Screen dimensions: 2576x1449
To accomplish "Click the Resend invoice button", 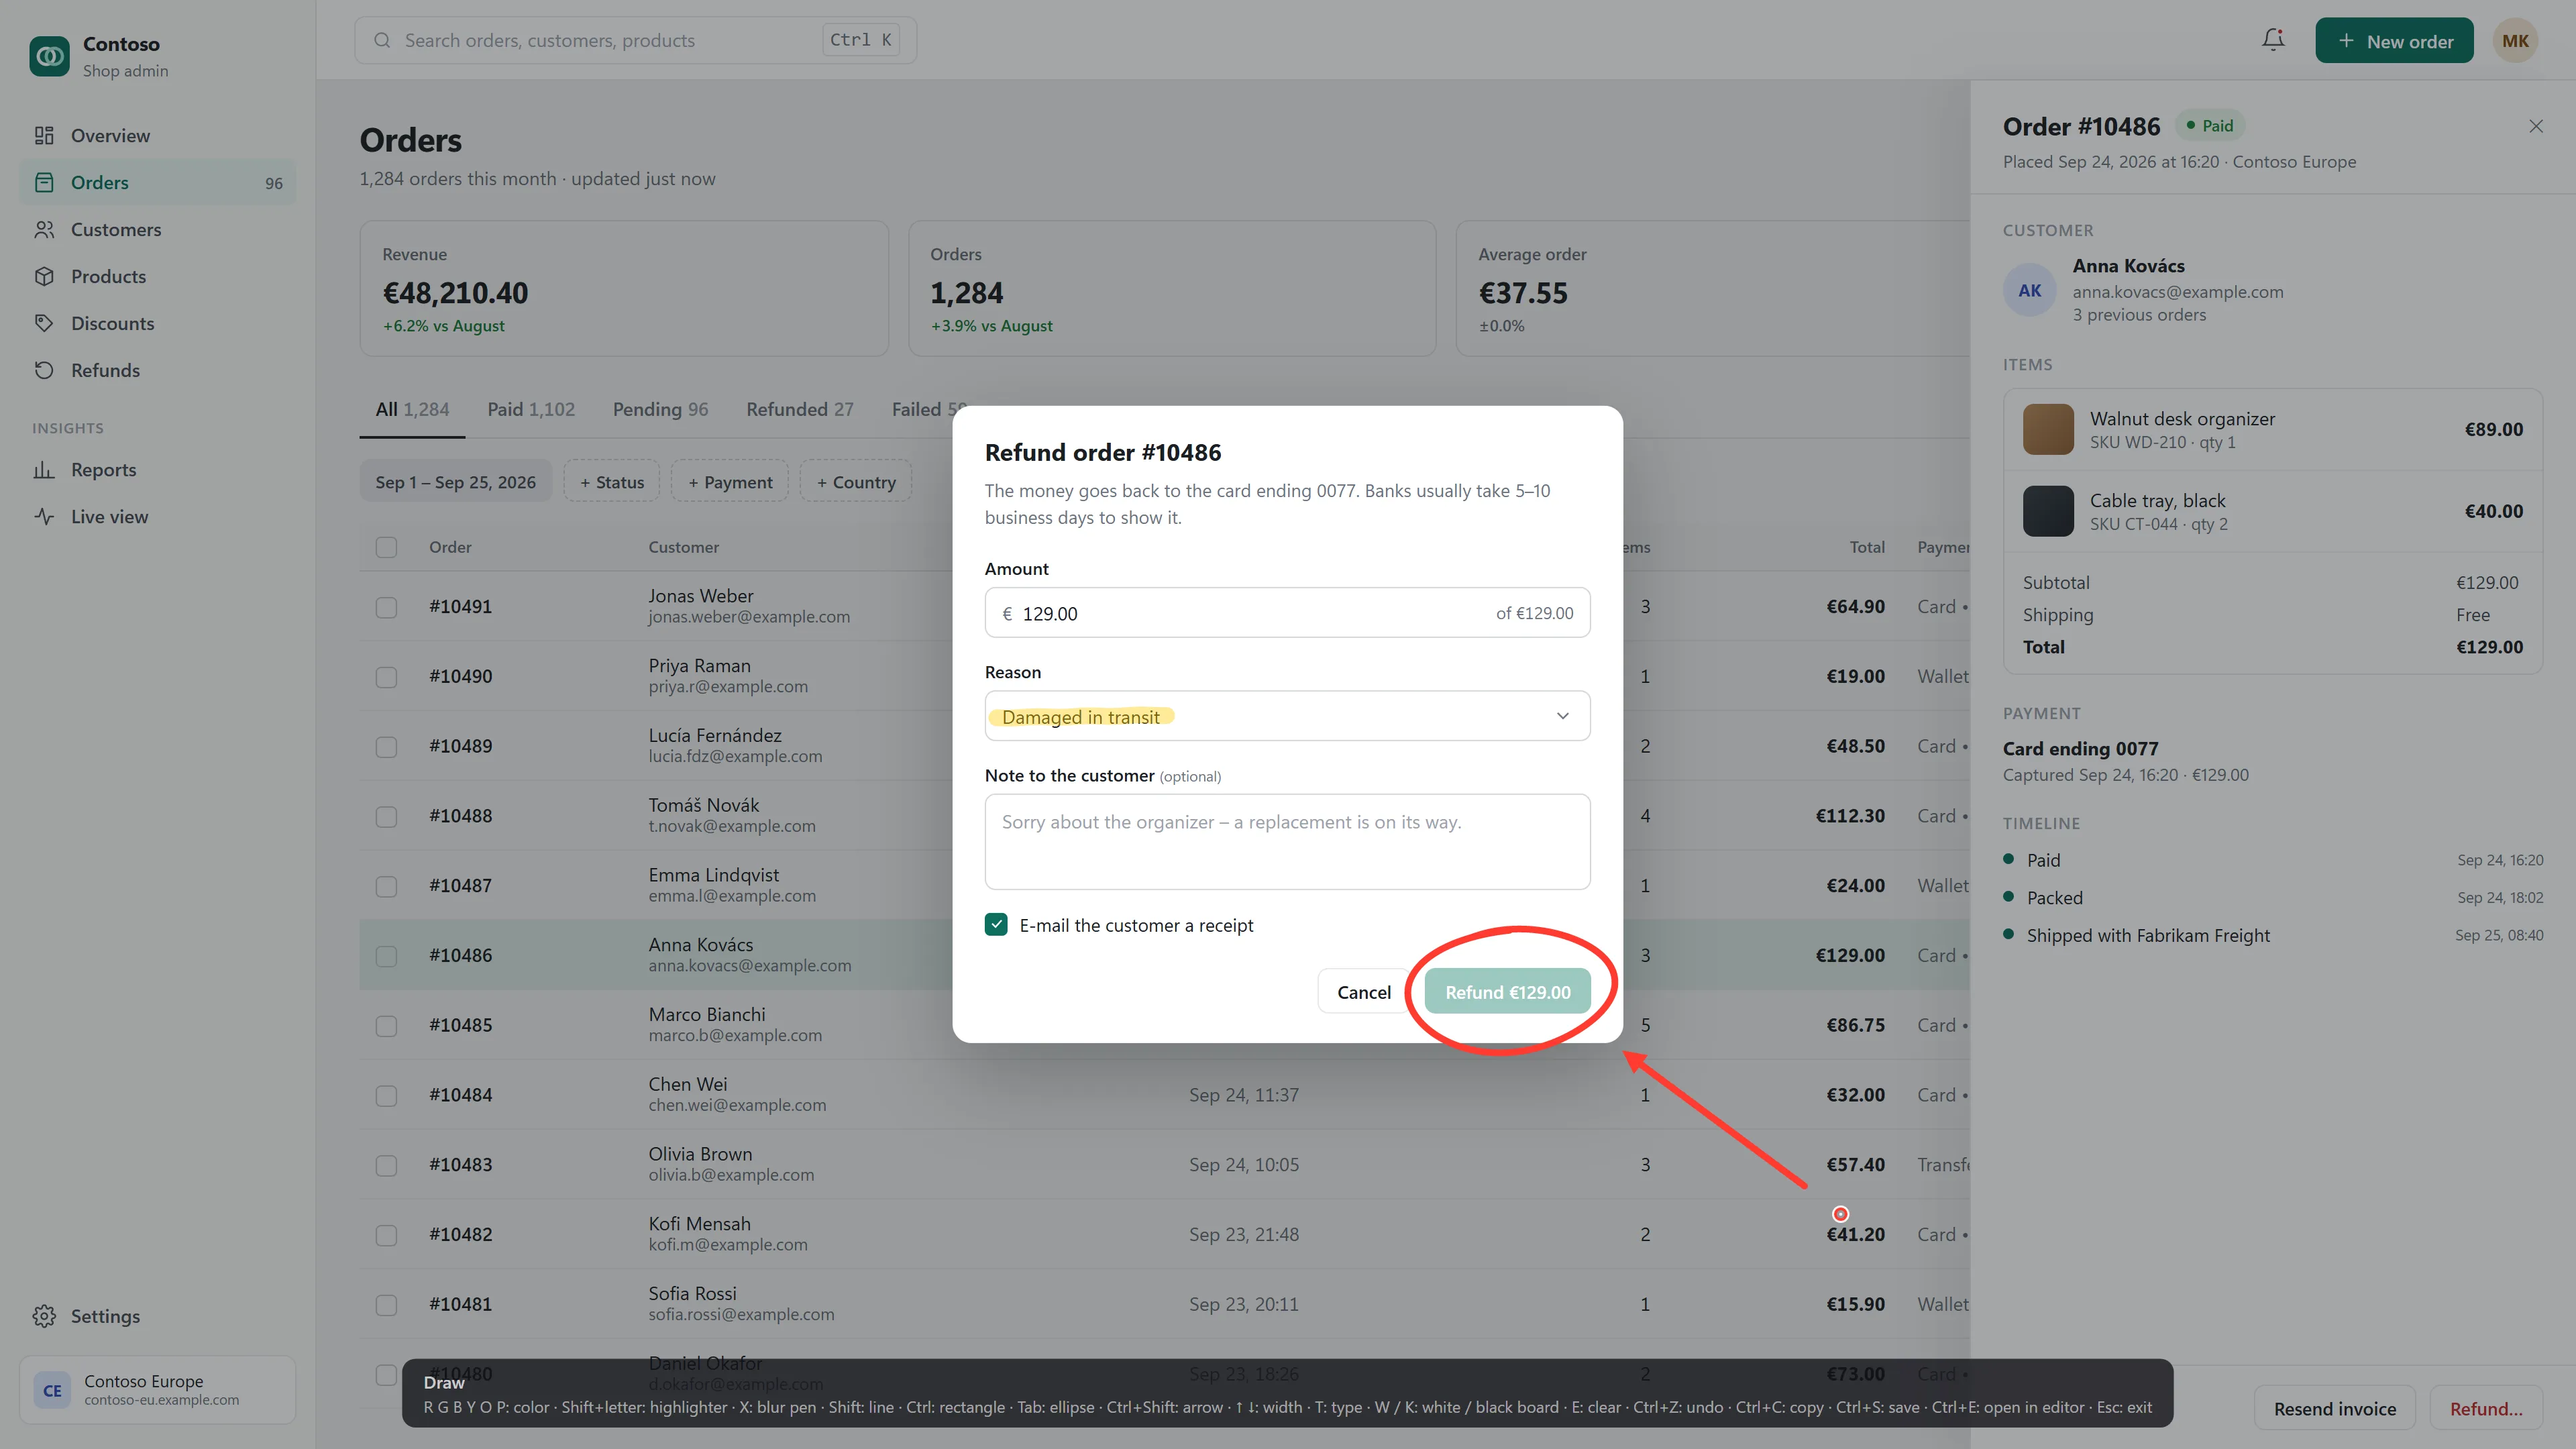I will tap(2335, 1408).
